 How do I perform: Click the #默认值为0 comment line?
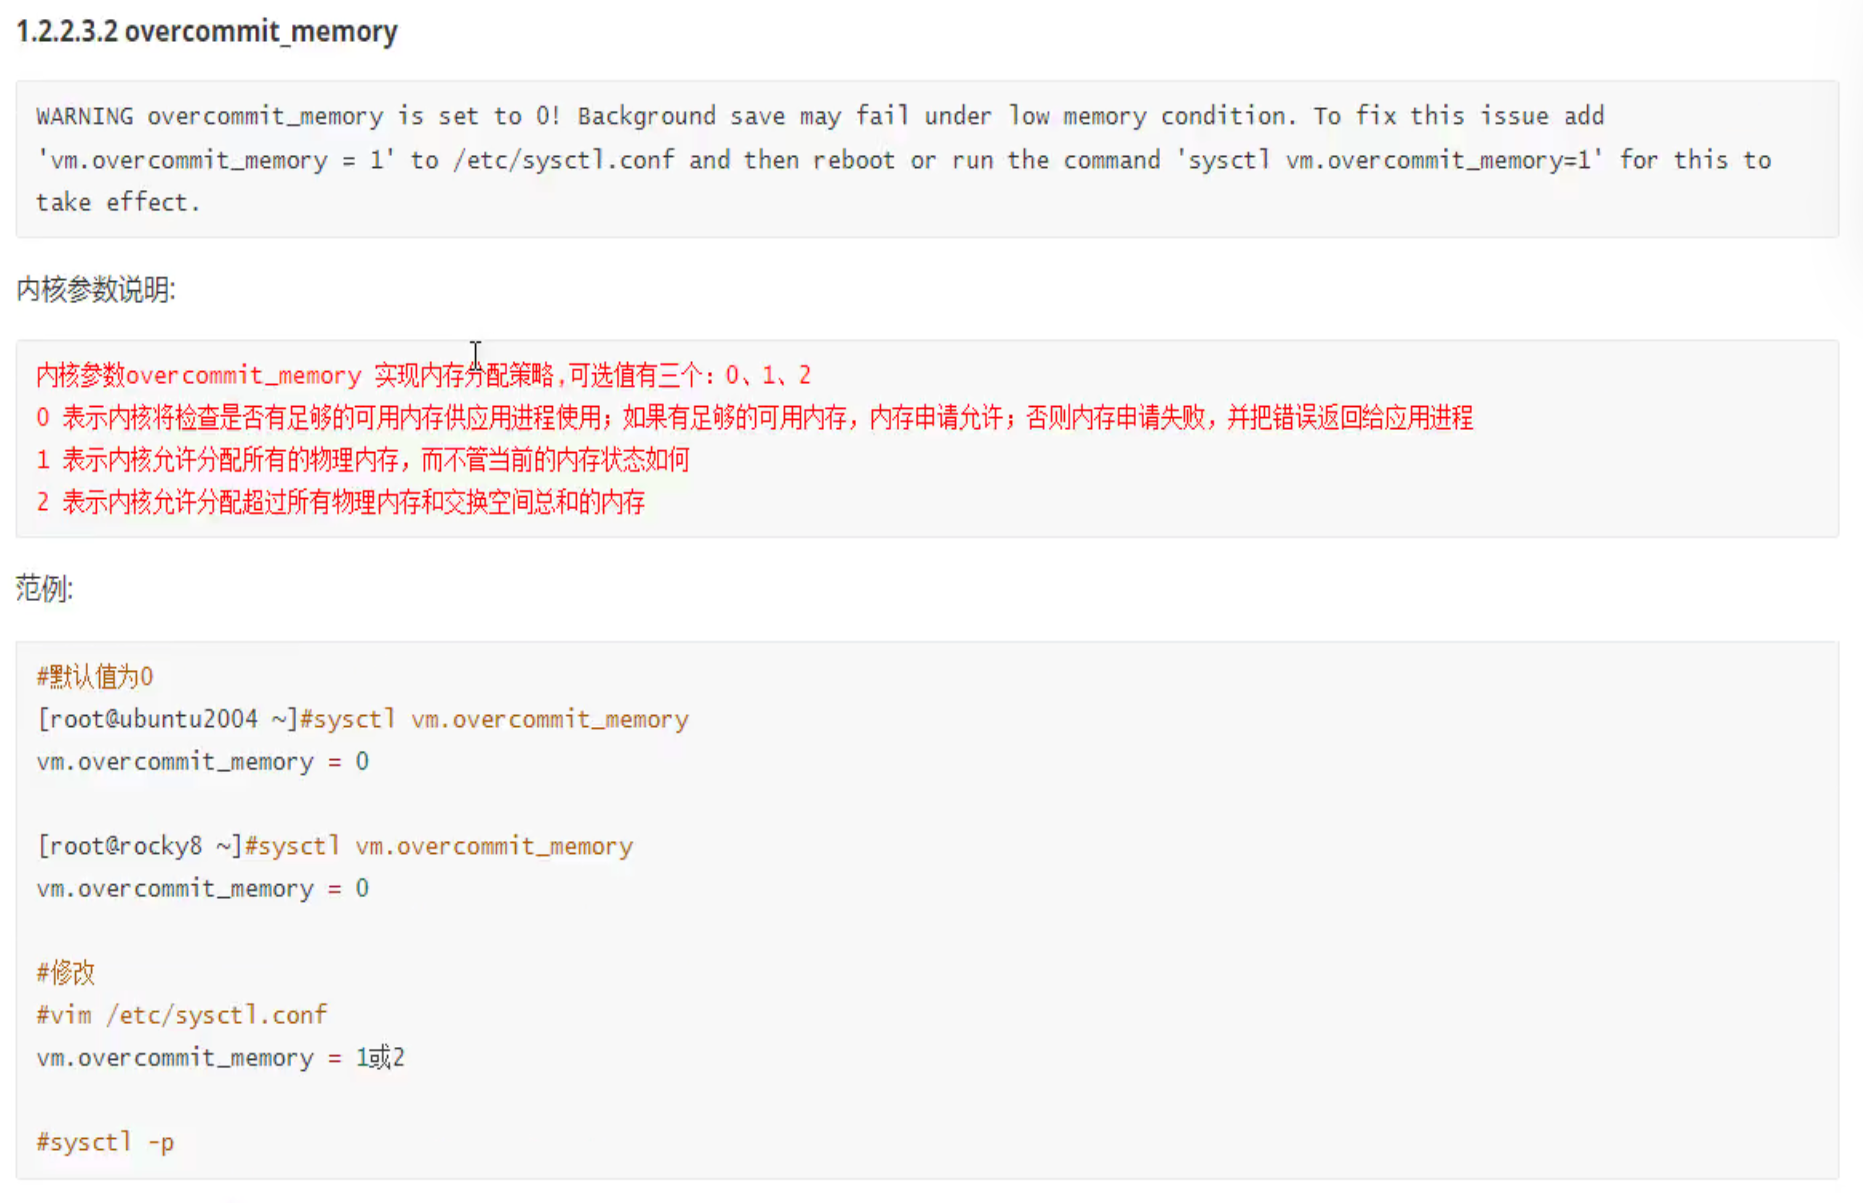click(95, 677)
